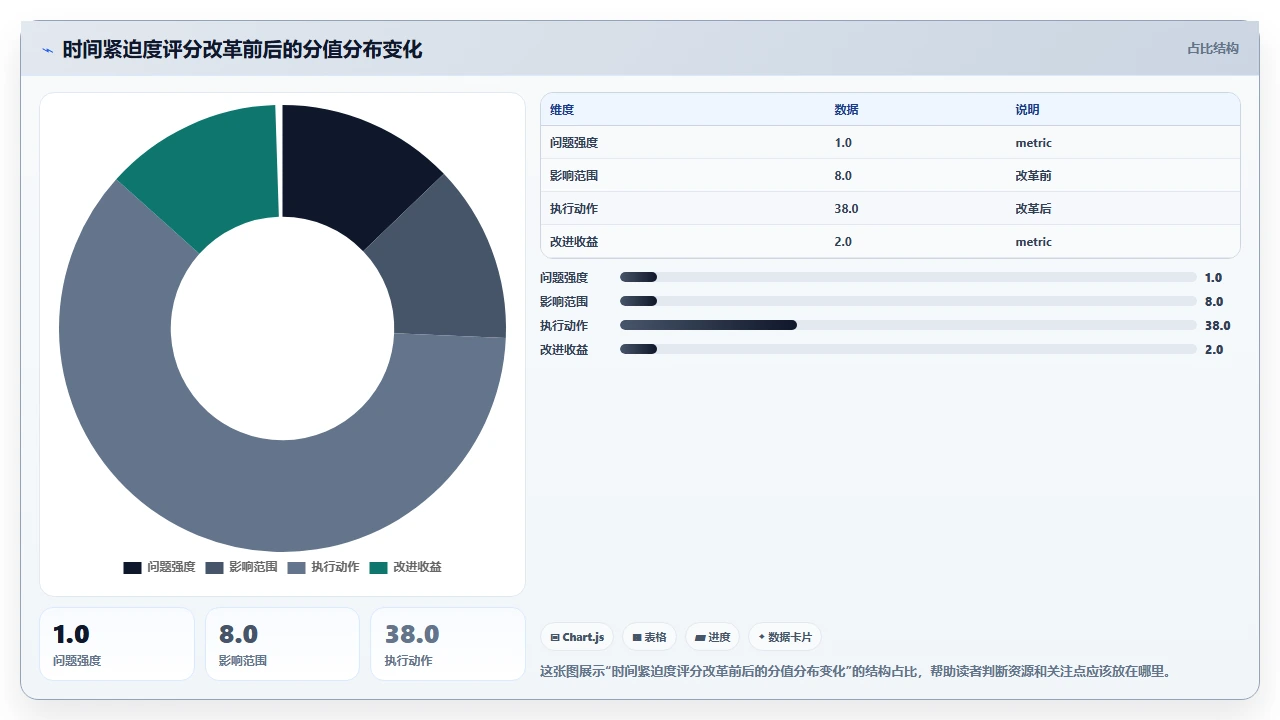This screenshot has height=720, width=1280.
Task: Click the 进度 tag chip
Action: pyautogui.click(x=712, y=637)
